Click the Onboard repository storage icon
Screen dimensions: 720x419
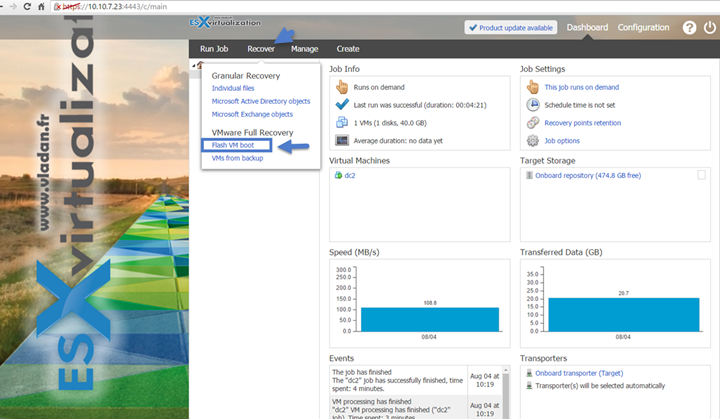tap(529, 176)
